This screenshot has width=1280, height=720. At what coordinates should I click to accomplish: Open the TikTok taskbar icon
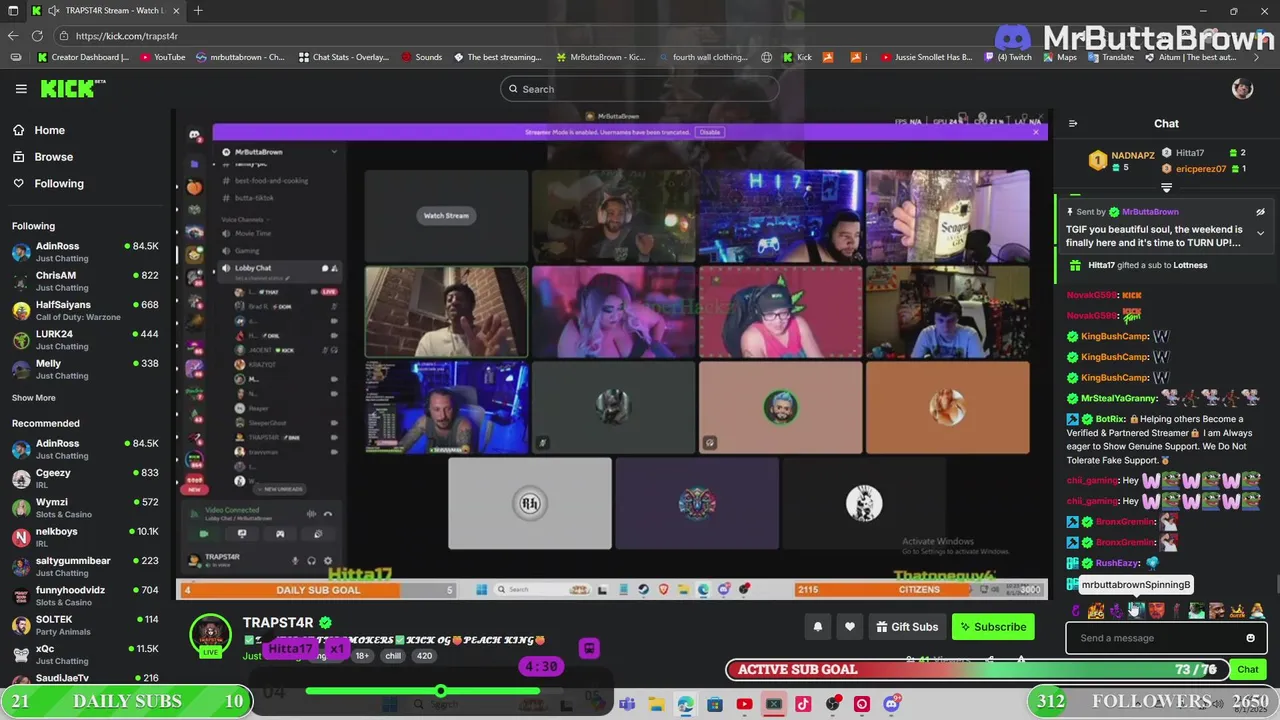pyautogui.click(x=803, y=705)
